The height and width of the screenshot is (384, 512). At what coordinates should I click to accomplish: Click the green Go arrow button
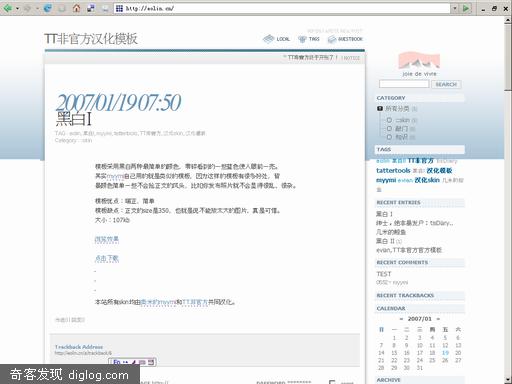466,8
